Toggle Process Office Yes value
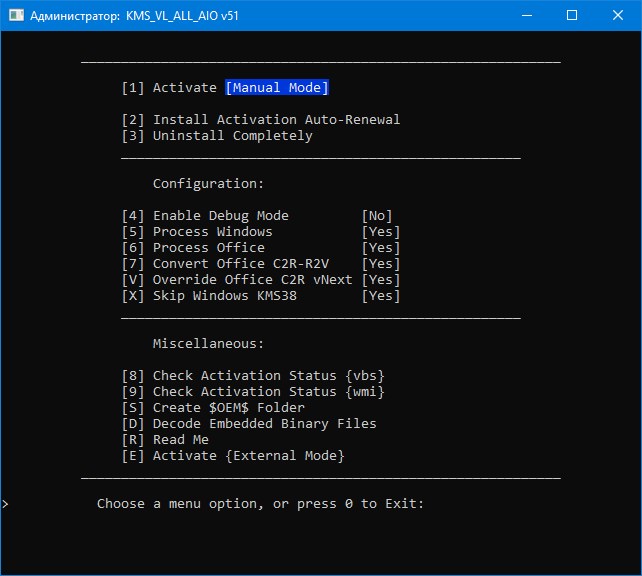 (x=380, y=248)
